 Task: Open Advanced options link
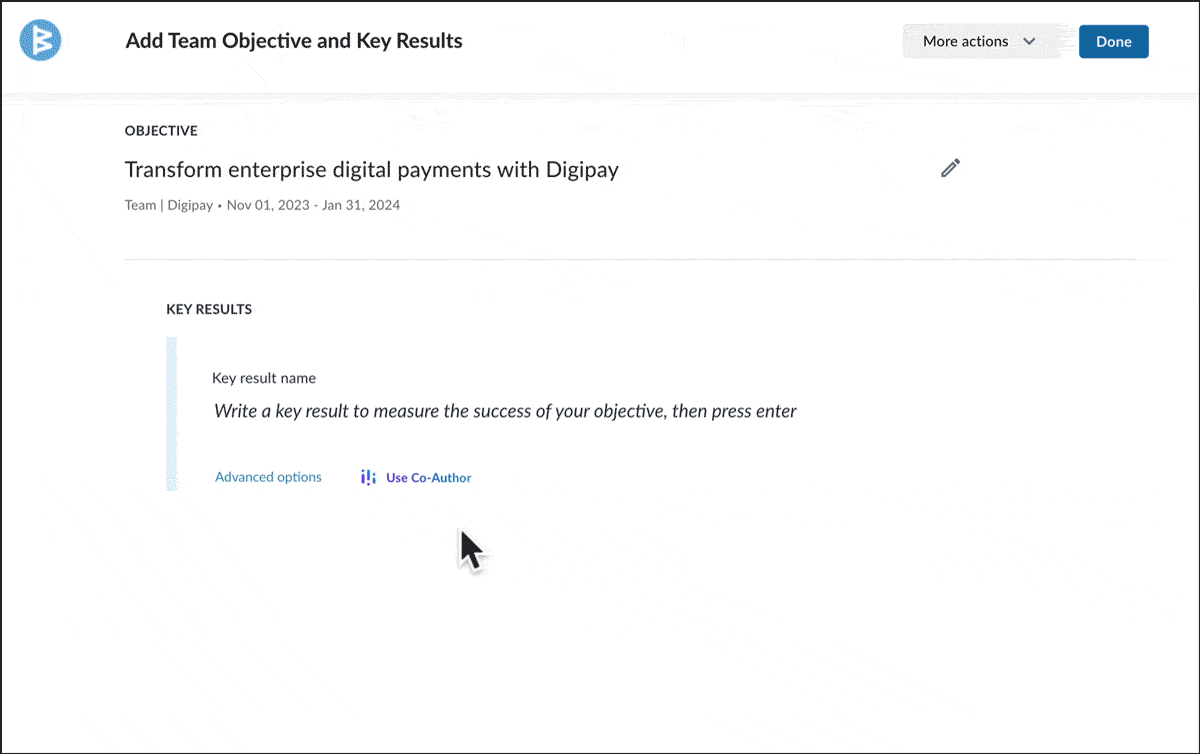click(x=268, y=477)
